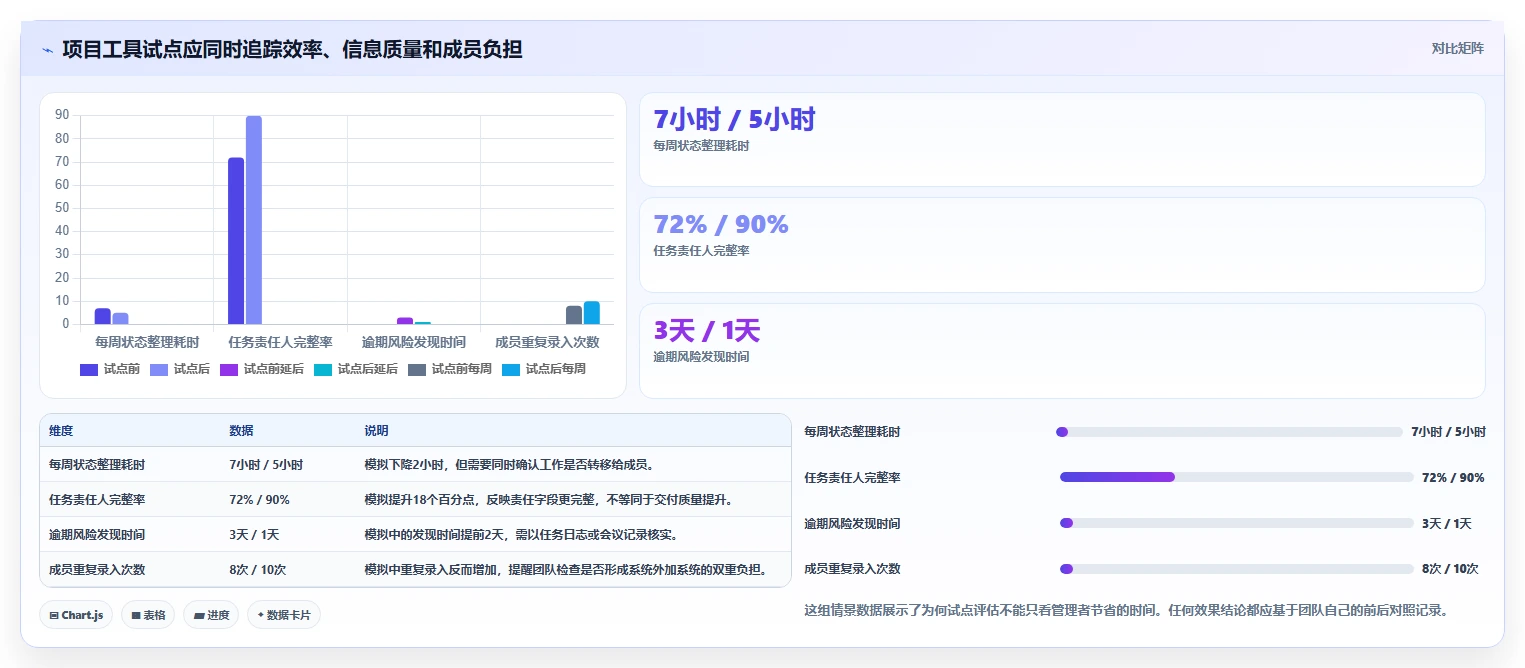
Task: Toggle the 试点前每周 legend entry
Action: [450, 369]
